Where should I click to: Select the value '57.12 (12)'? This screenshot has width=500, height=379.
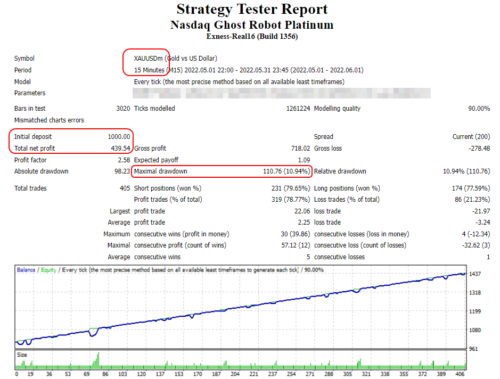[296, 245]
